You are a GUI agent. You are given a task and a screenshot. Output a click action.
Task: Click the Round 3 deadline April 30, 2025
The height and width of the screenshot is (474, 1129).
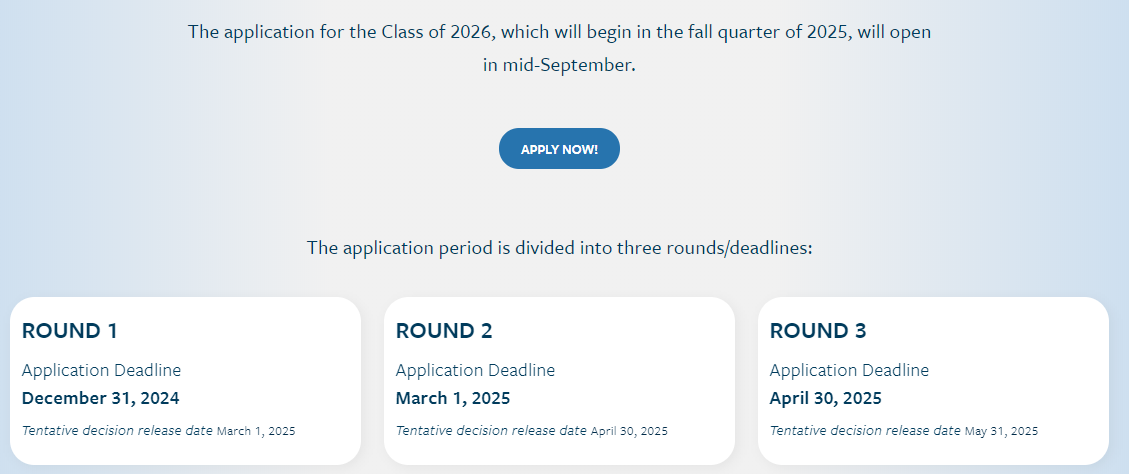pos(825,398)
